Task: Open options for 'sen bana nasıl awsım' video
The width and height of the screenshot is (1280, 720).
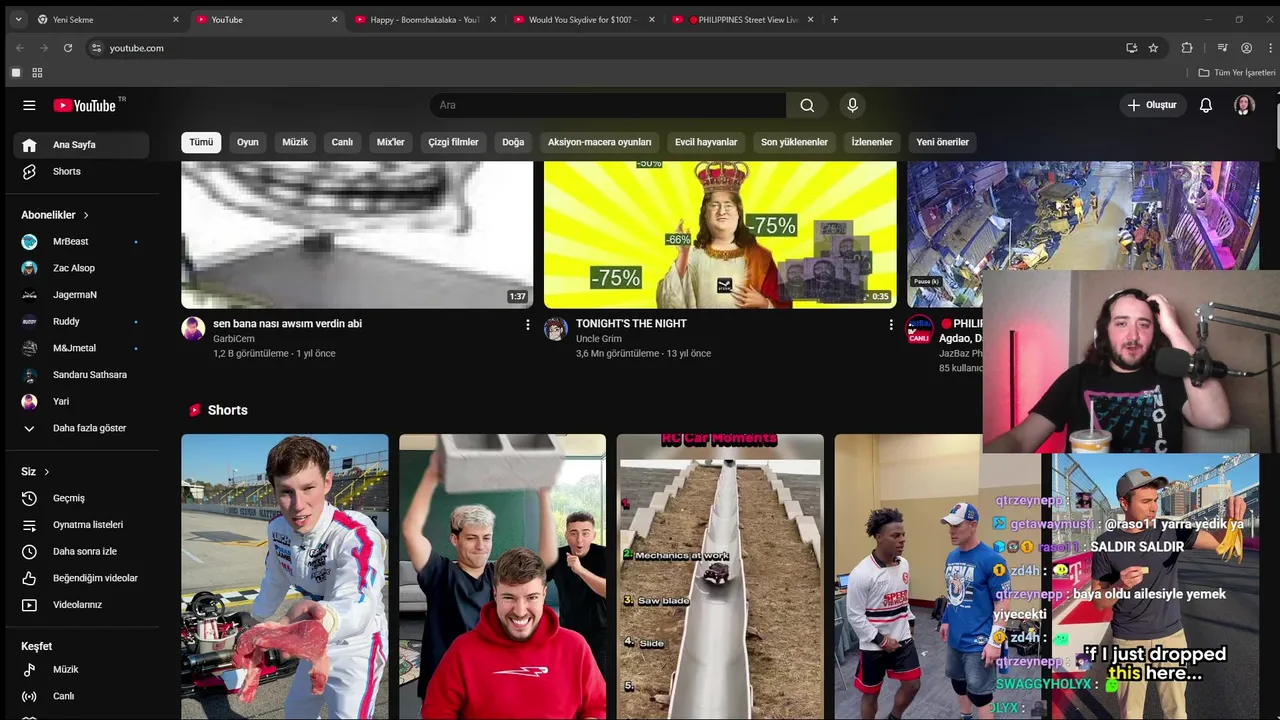Action: pyautogui.click(x=528, y=325)
